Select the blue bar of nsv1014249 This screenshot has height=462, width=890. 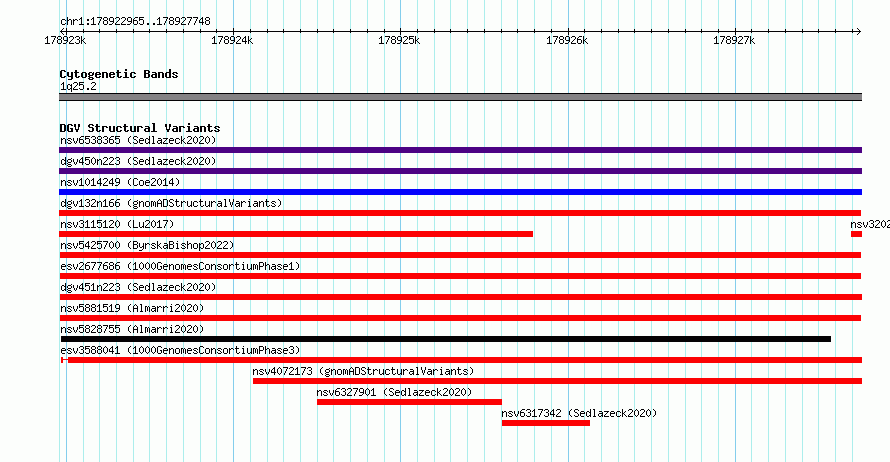pos(460,192)
